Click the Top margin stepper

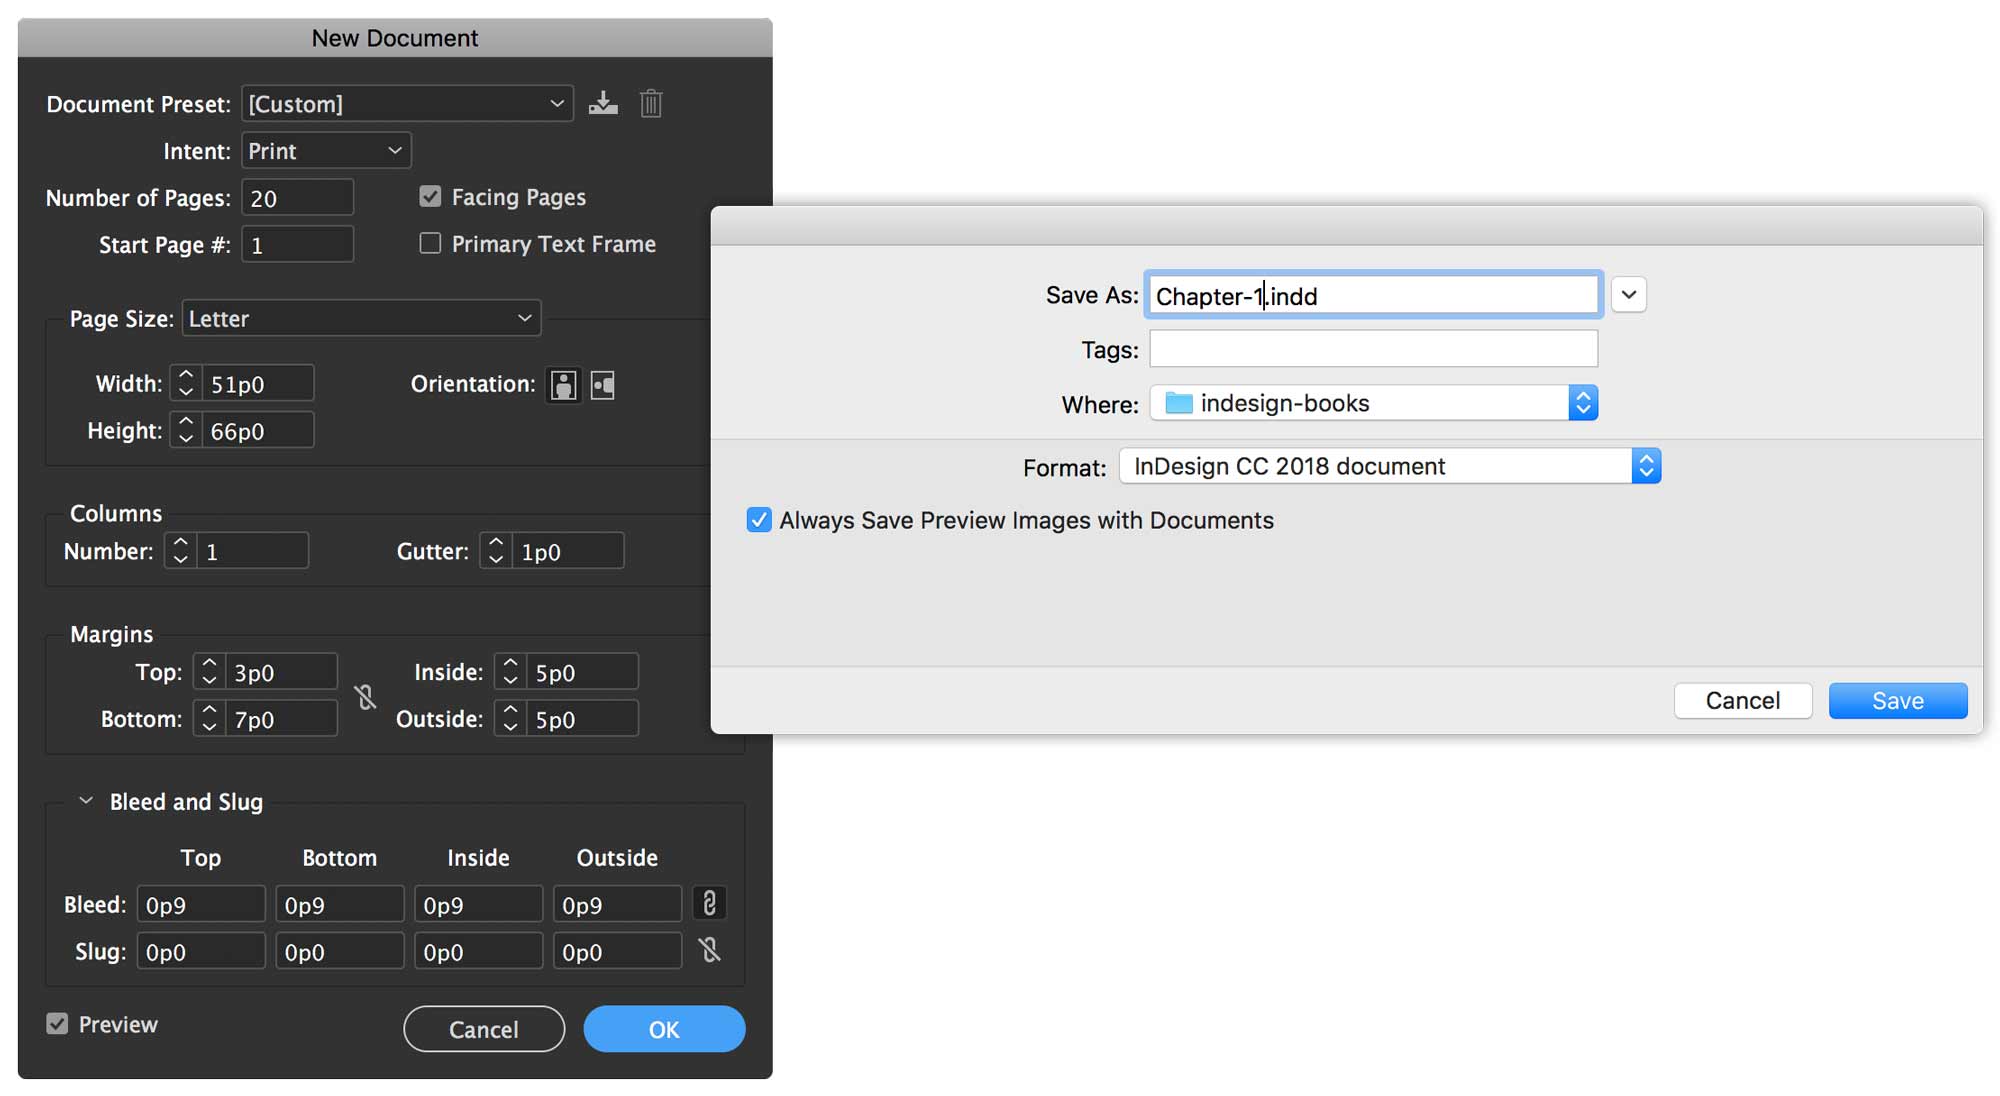(209, 672)
